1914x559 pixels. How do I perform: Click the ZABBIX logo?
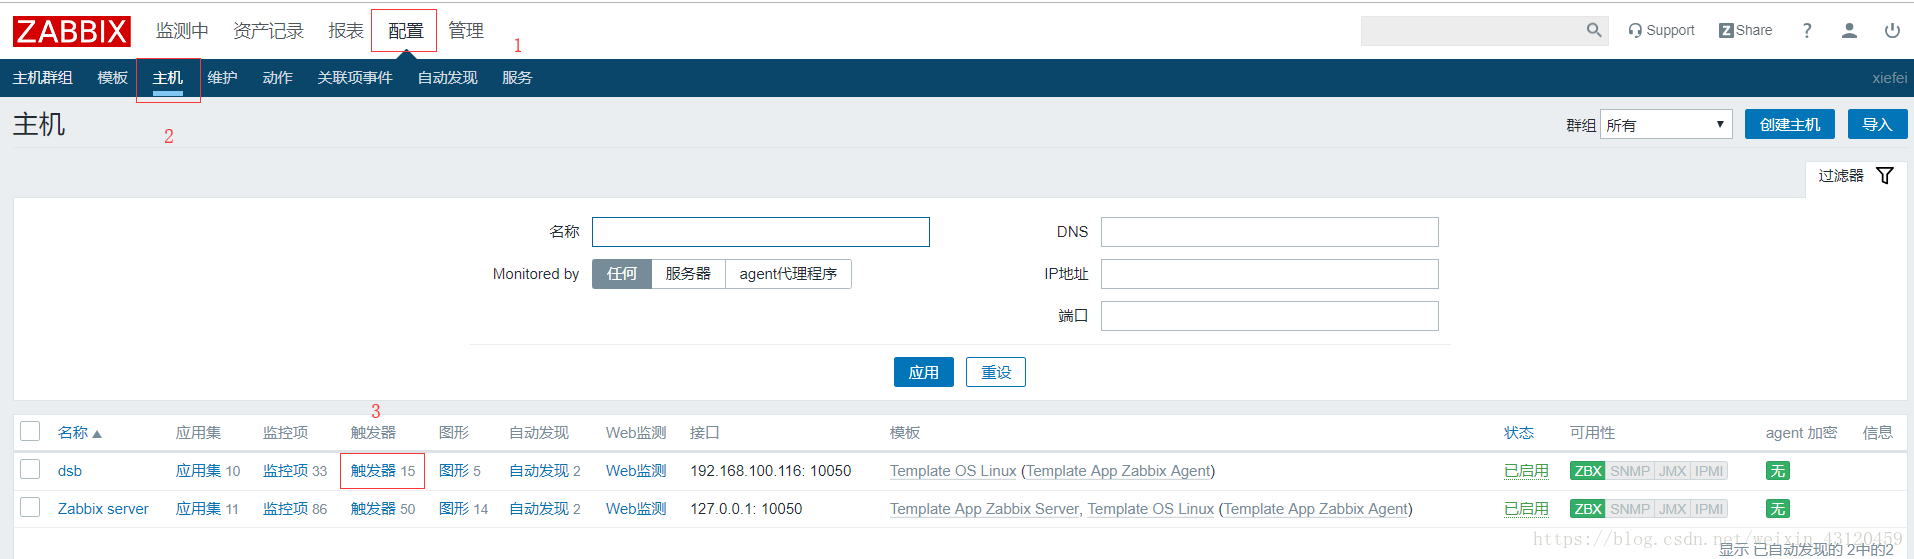coord(72,31)
